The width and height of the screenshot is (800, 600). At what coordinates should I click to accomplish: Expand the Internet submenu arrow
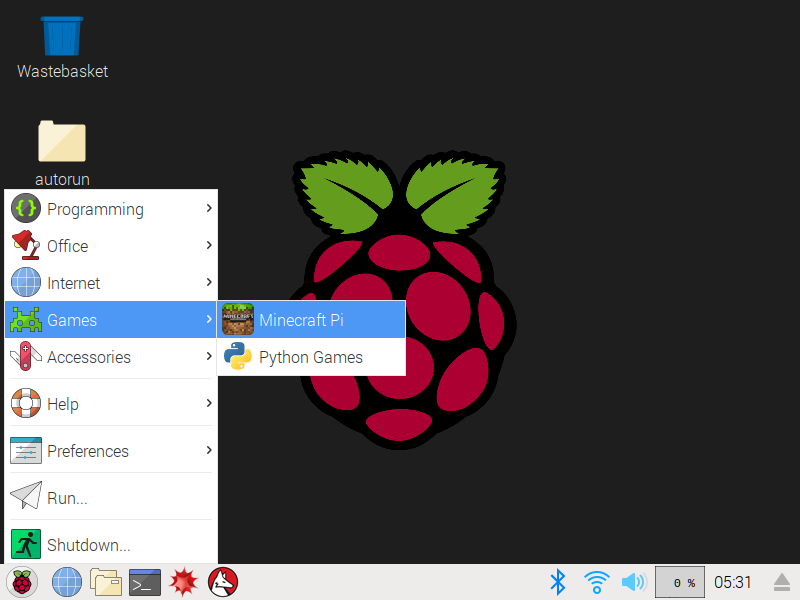click(209, 282)
